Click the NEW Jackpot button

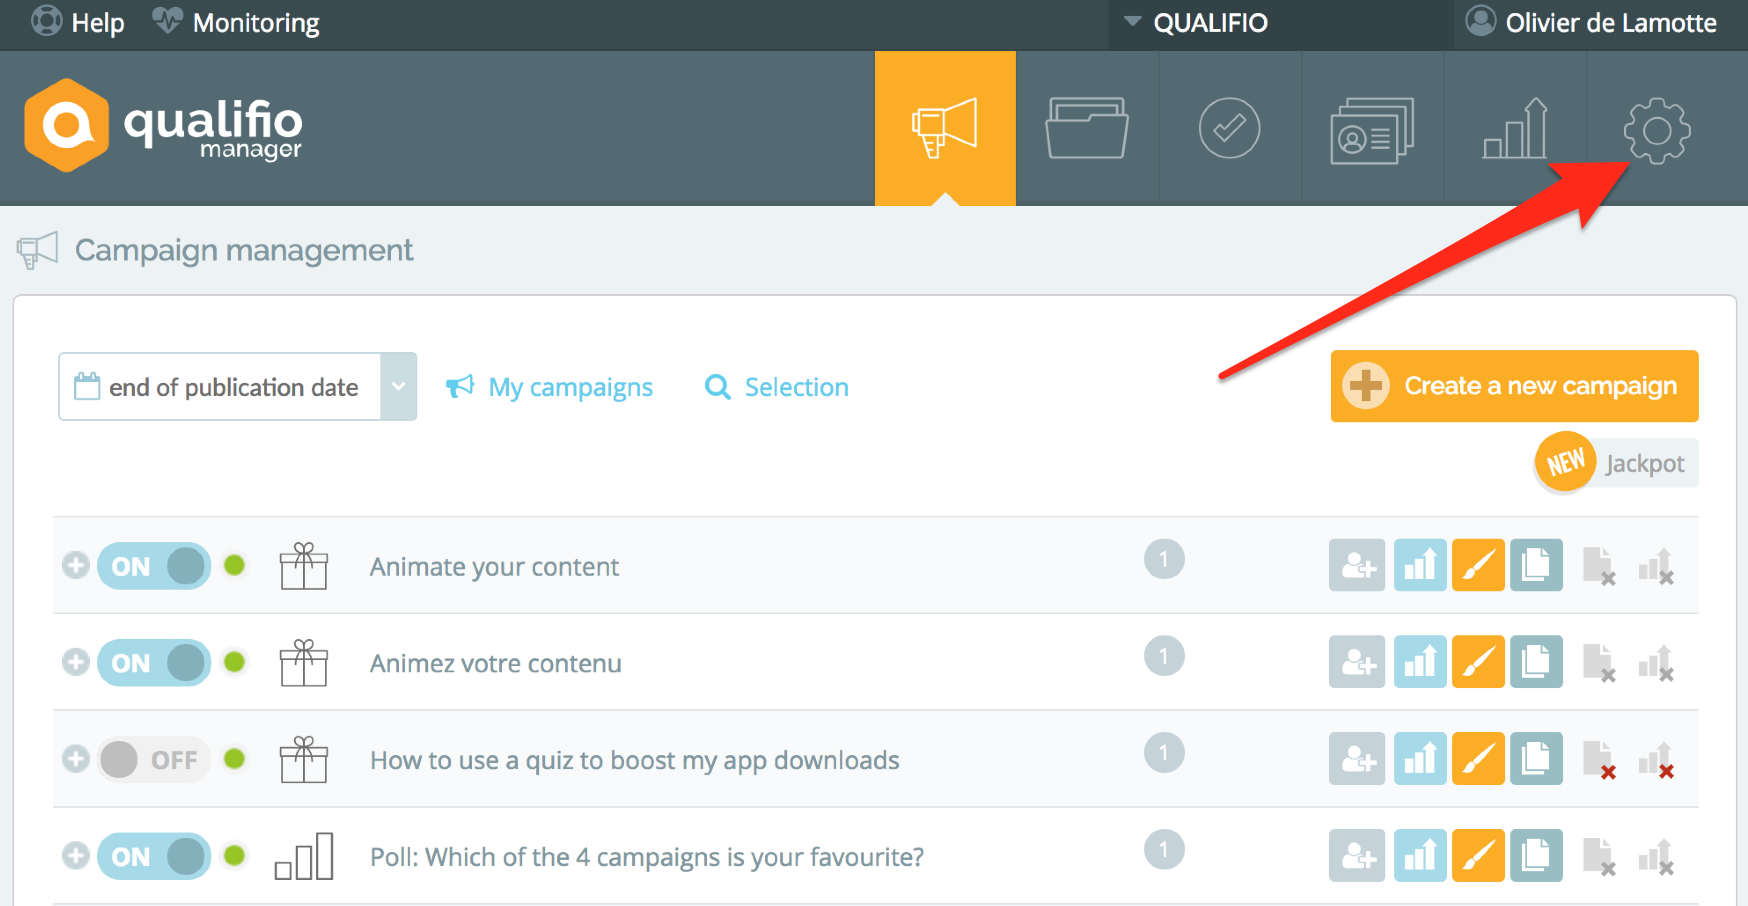point(1617,463)
